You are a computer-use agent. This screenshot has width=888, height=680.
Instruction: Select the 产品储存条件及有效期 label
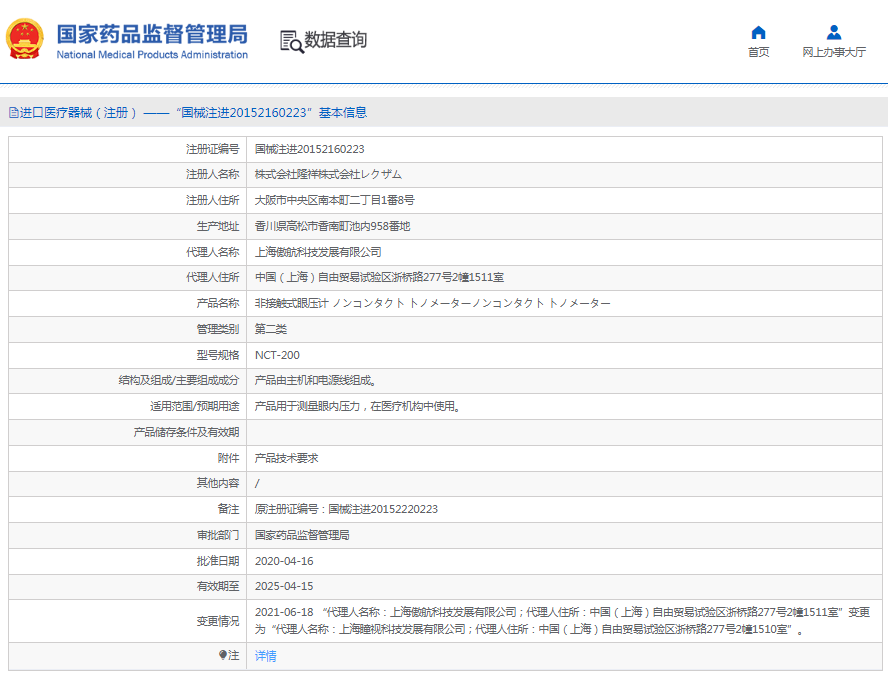tap(186, 432)
